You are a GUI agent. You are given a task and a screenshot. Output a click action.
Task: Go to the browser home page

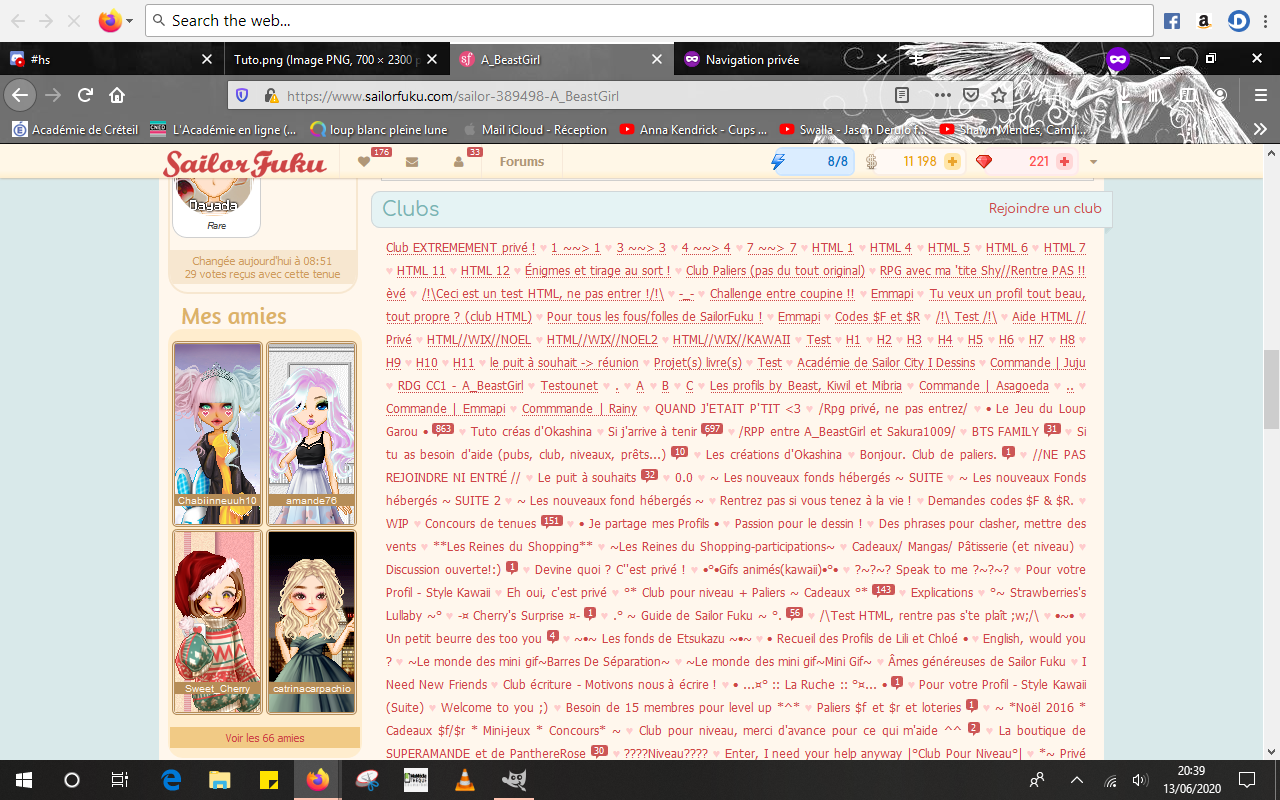[117, 95]
